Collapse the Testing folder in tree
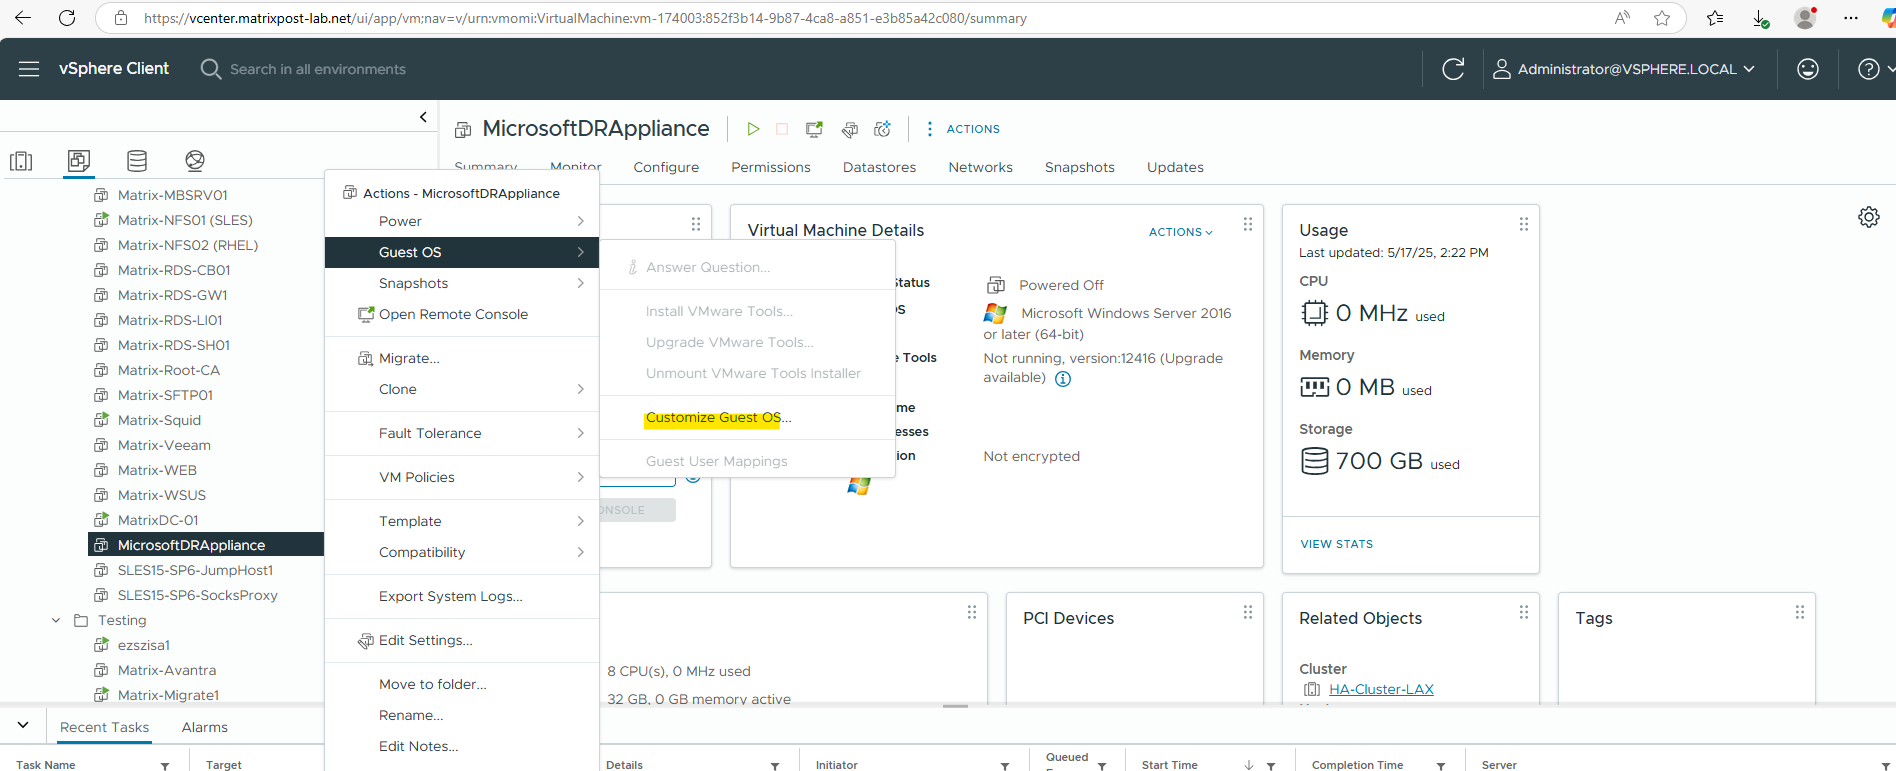The width and height of the screenshot is (1896, 771). click(x=56, y=620)
